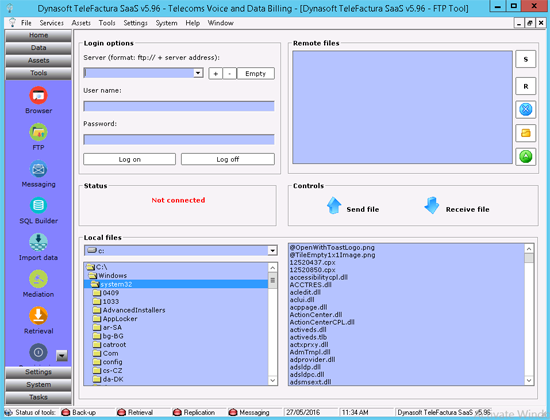Click the blue round X icon beside Remote files
The height and width of the screenshot is (420, 550).
pyautogui.click(x=525, y=109)
